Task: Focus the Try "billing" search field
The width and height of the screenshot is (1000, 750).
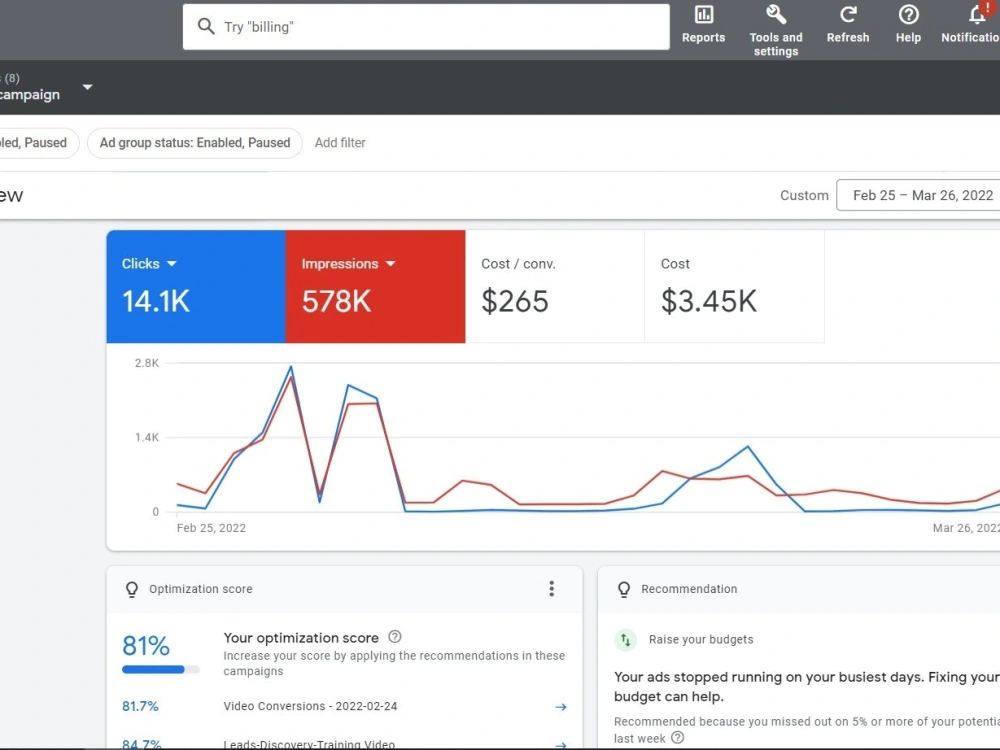Action: (x=426, y=27)
